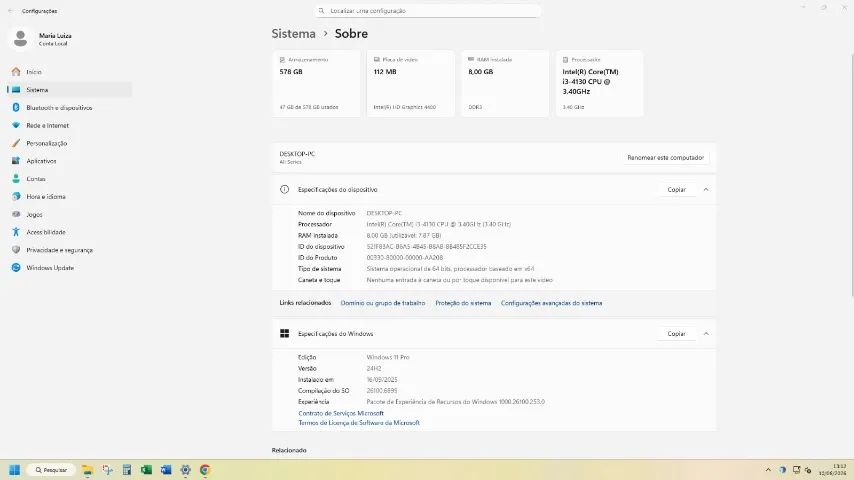
Task: Select the Sistema sidebar icon
Action: (16, 89)
